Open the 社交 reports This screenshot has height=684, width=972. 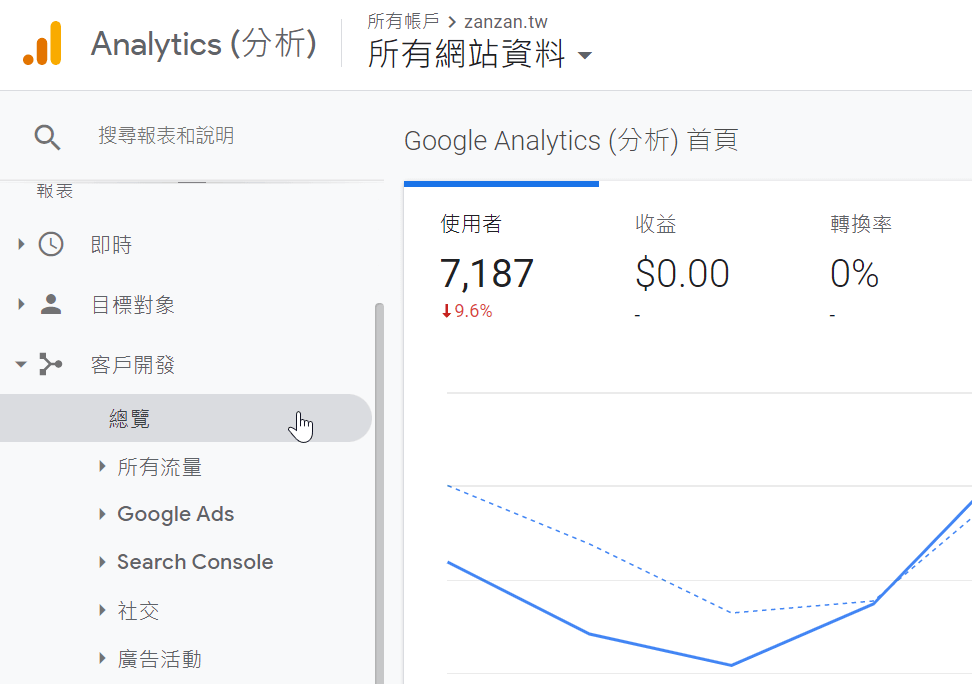pyautogui.click(x=138, y=611)
